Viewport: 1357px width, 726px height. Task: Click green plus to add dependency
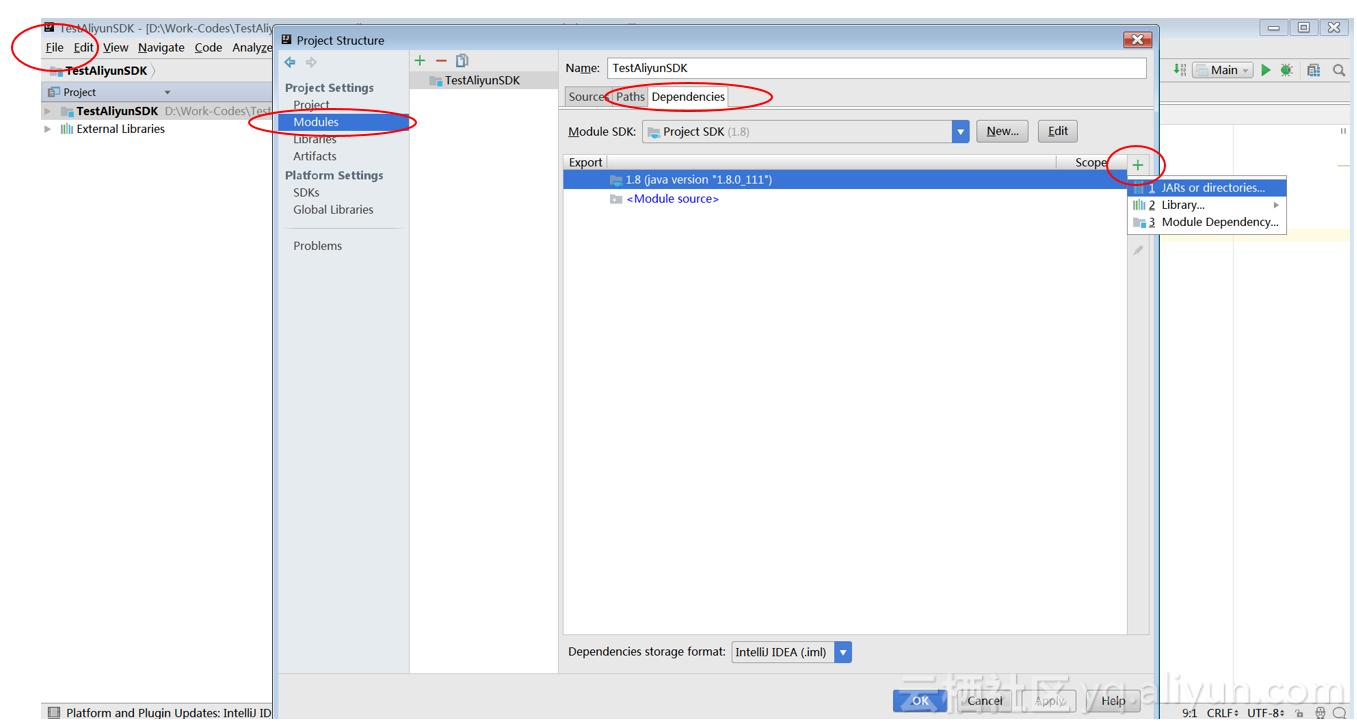pos(1138,165)
